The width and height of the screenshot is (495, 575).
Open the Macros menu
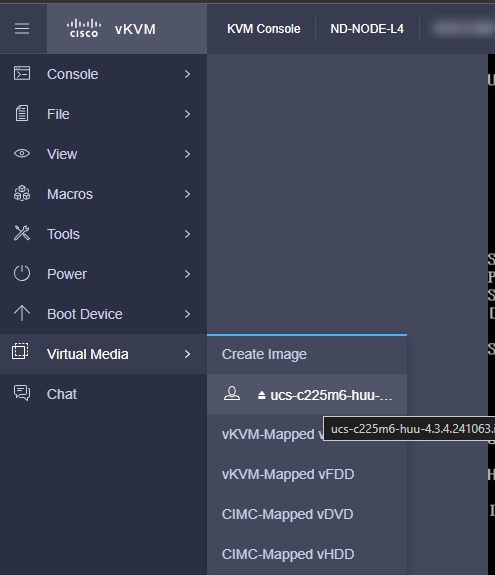103,194
